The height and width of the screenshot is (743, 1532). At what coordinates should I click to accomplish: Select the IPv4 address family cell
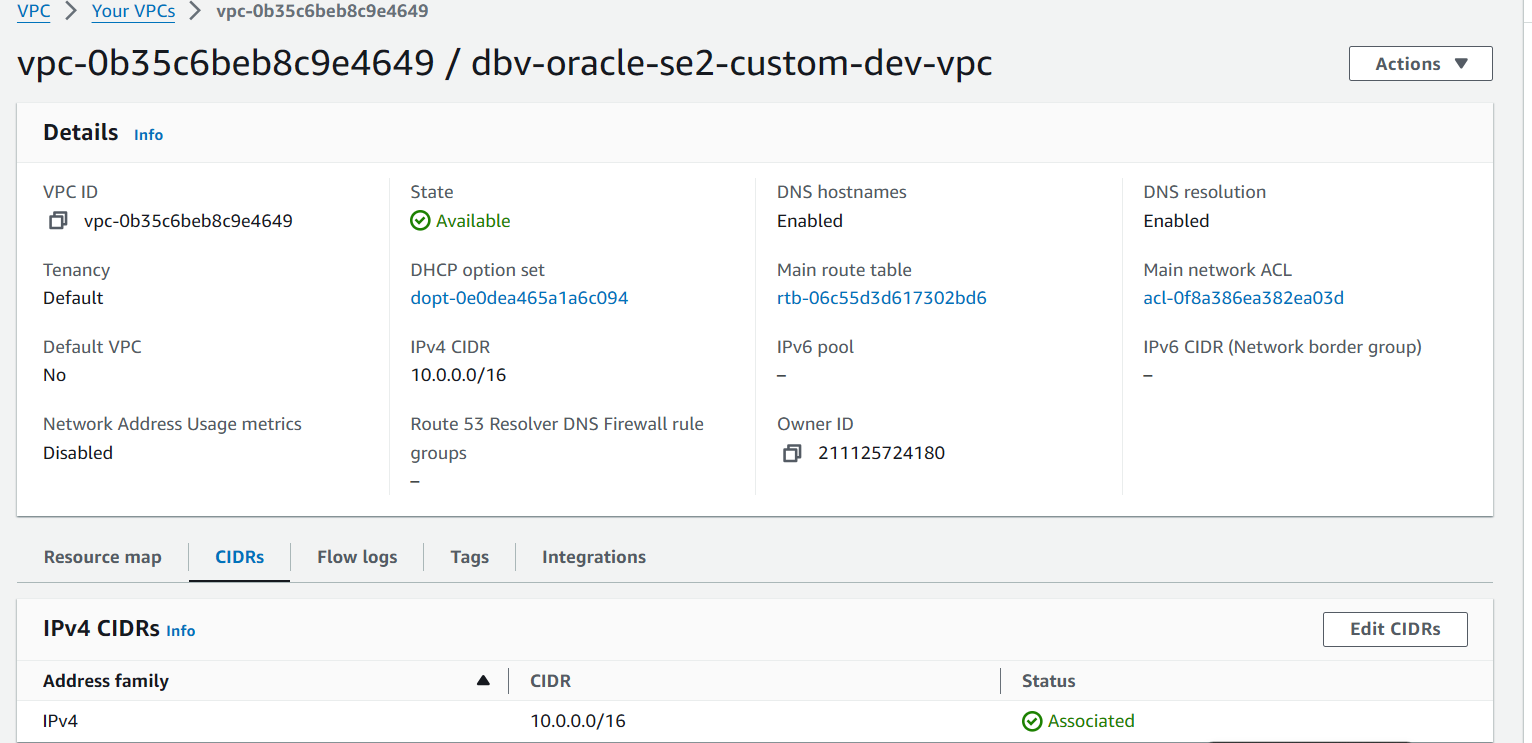point(60,721)
